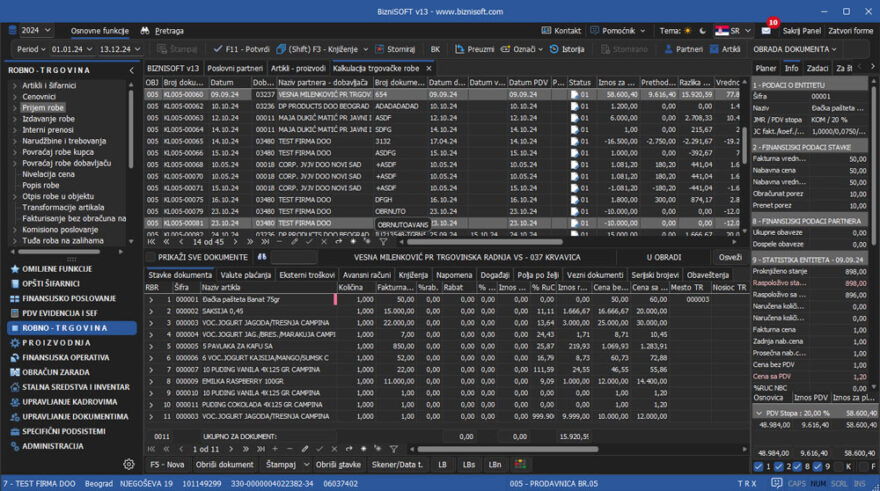Collapse the ROBNO - TRGOVINA sidebar arrow
Viewport: 880px width, 491px height.
click(131, 71)
